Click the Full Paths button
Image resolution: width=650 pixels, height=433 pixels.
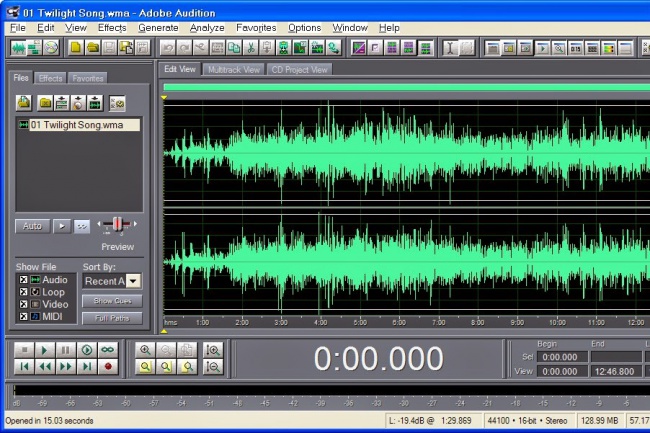point(112,318)
